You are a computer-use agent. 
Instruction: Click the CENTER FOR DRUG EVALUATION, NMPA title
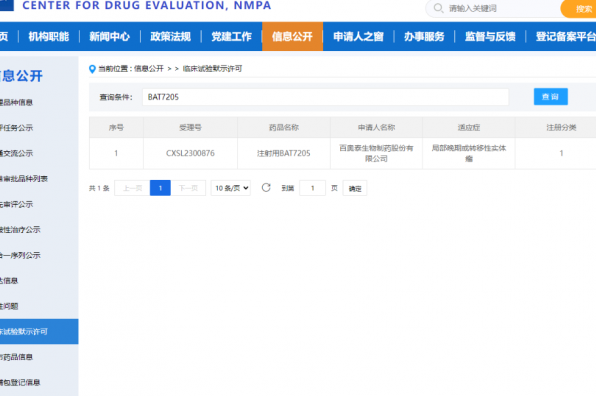pyautogui.click(x=147, y=5)
